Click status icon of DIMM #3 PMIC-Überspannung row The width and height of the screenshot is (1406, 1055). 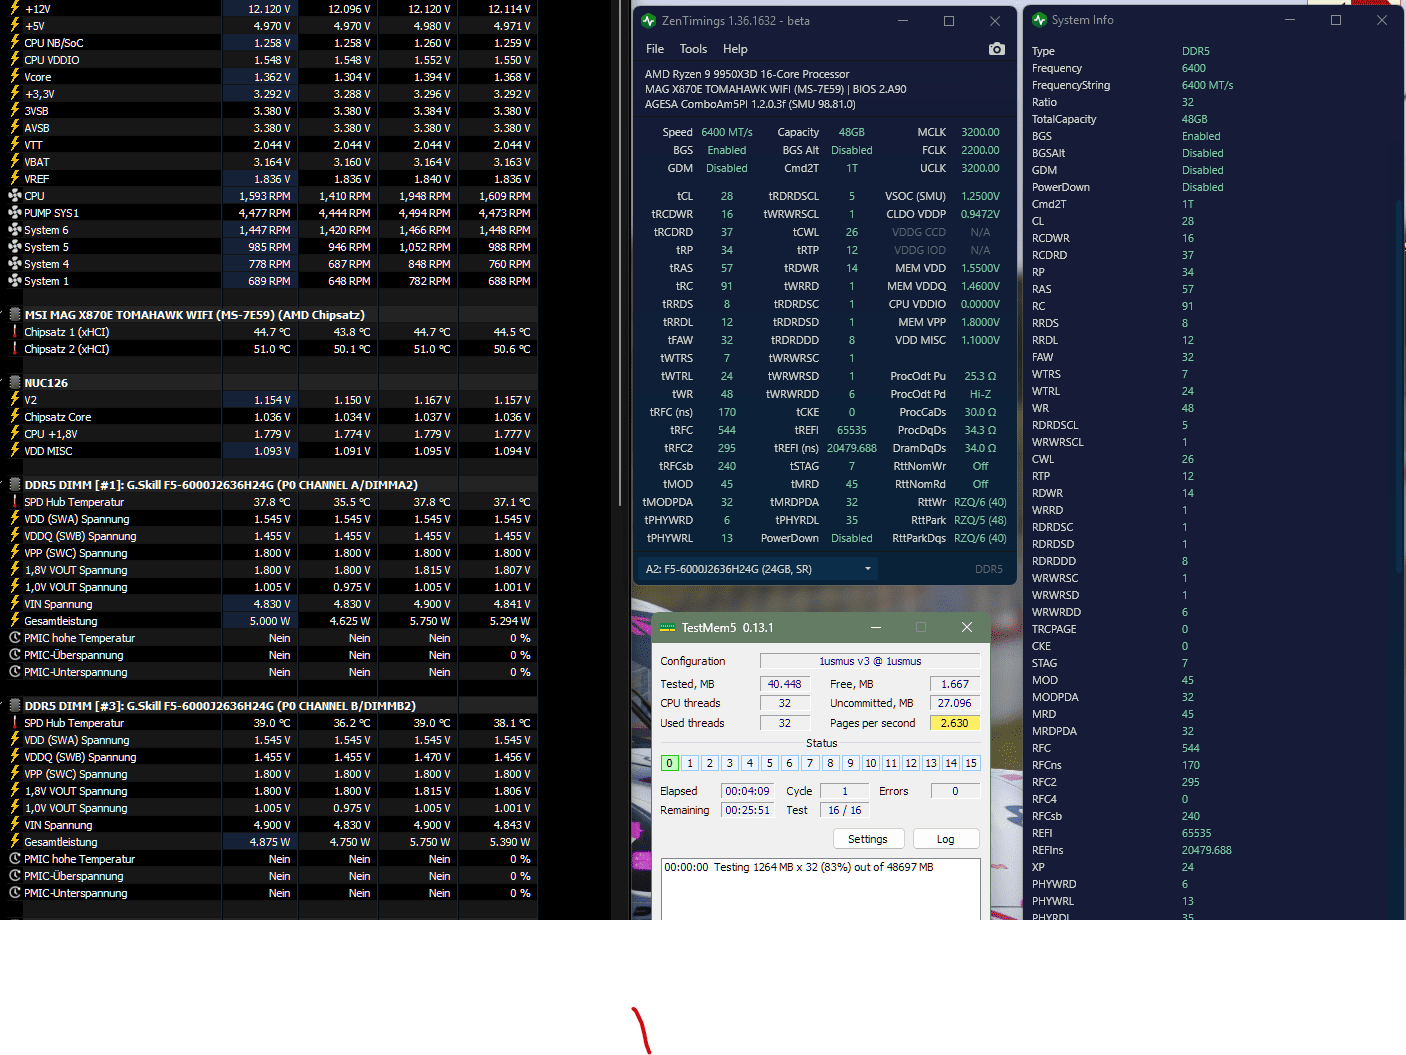pos(15,876)
